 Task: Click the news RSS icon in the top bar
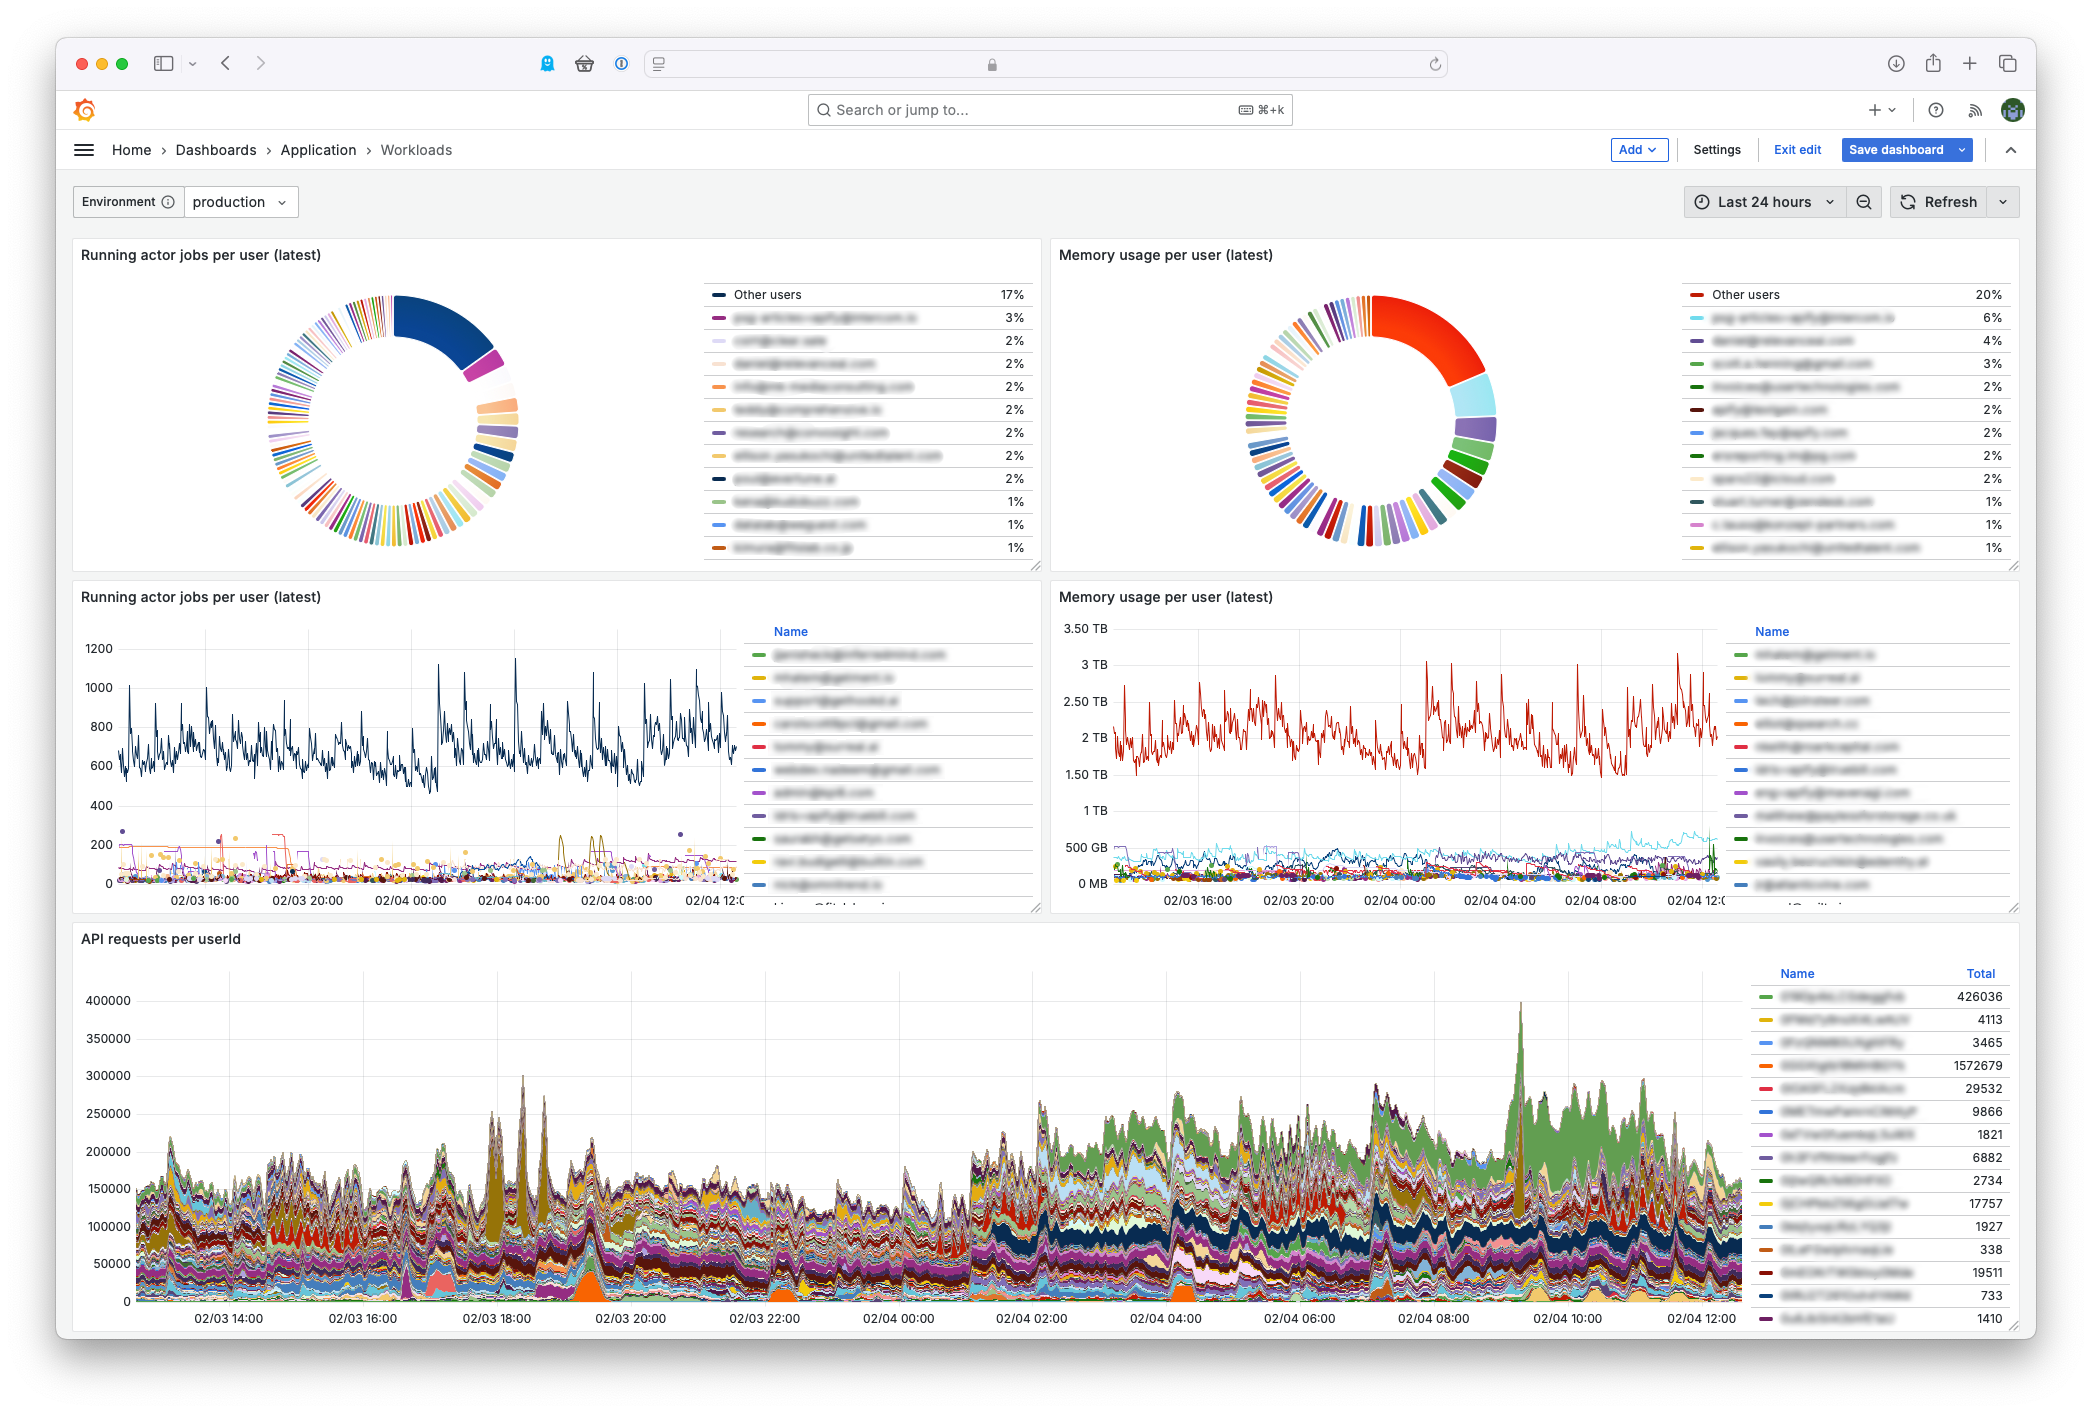click(x=1975, y=110)
